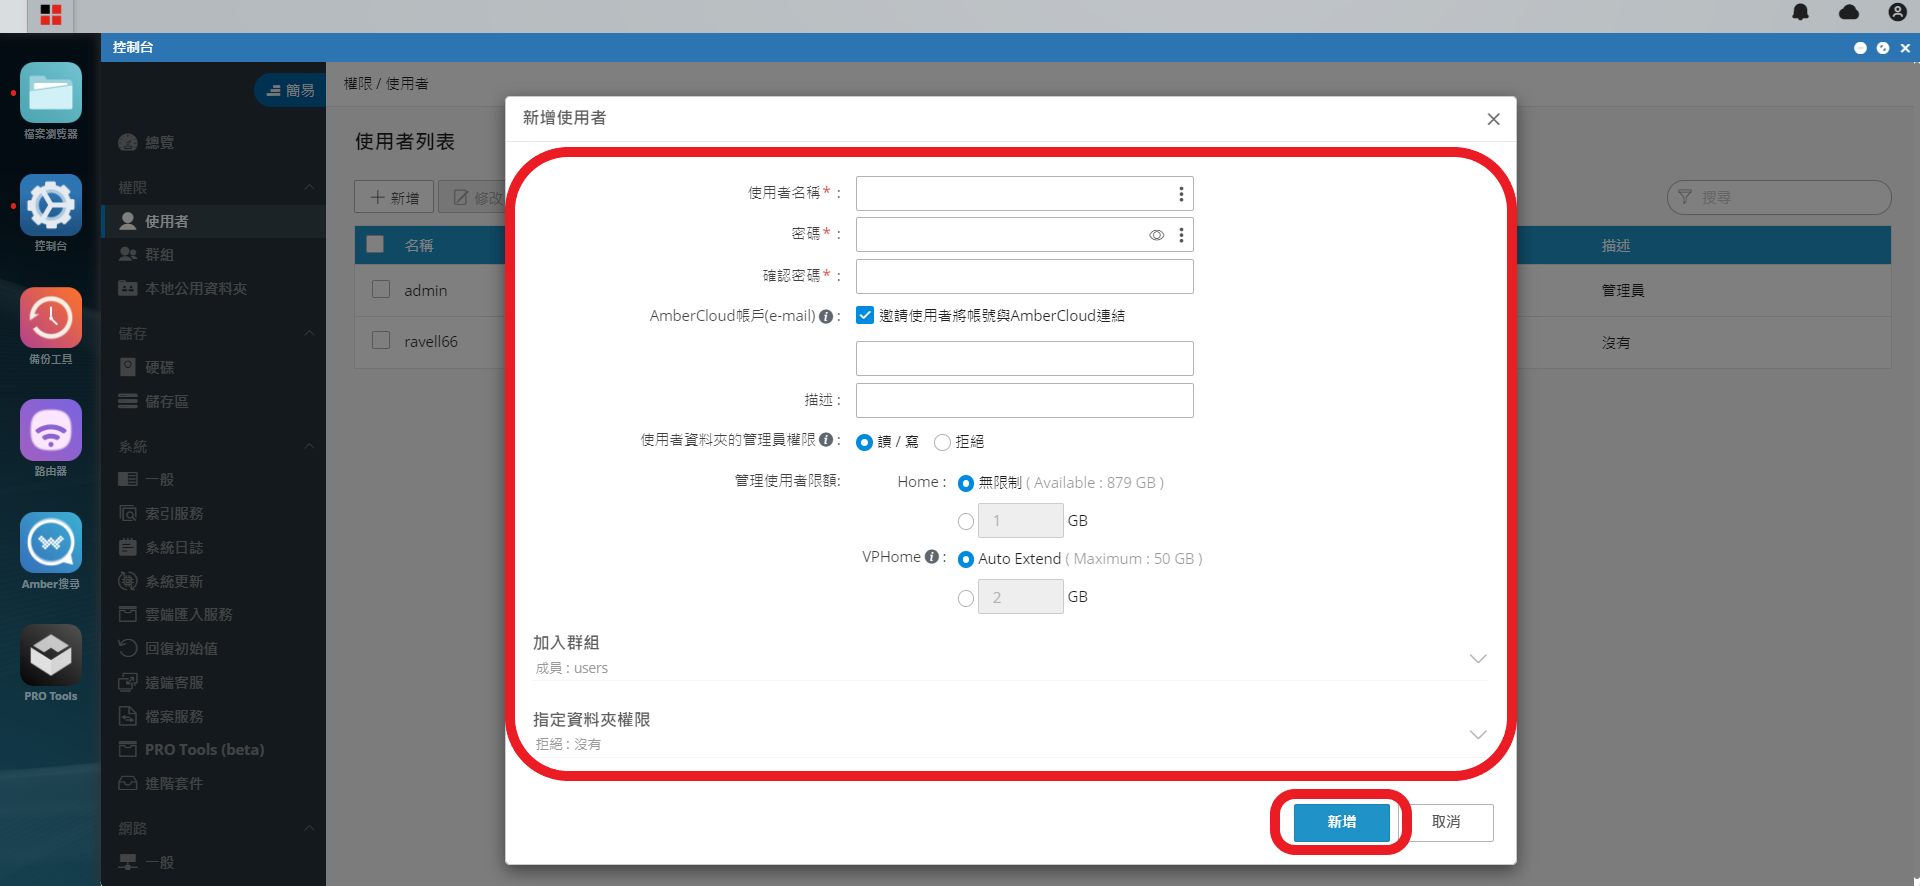Open password field options dots
The image size is (1920, 886).
1181,235
